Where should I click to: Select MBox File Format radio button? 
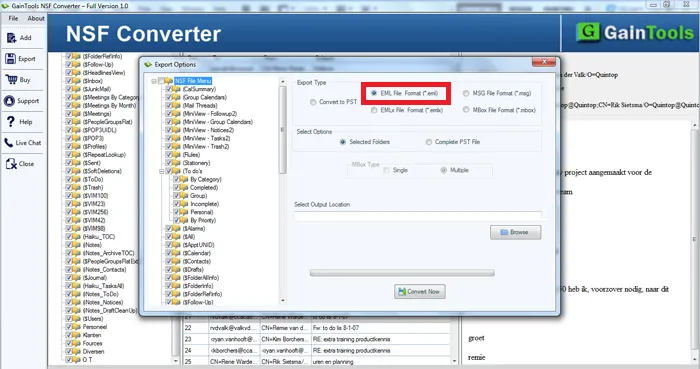(466, 110)
